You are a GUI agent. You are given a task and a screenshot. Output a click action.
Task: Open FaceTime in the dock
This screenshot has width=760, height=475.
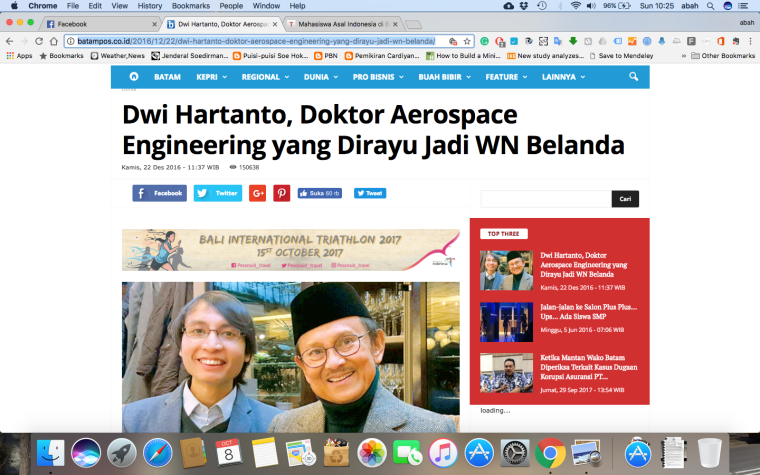[407, 453]
